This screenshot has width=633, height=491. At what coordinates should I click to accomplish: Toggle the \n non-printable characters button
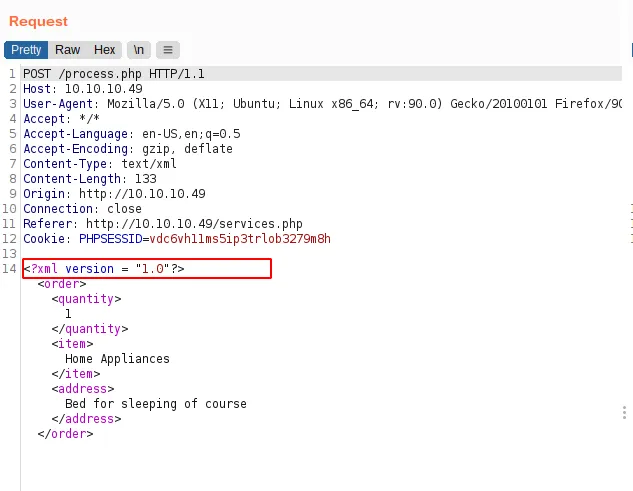tap(139, 49)
